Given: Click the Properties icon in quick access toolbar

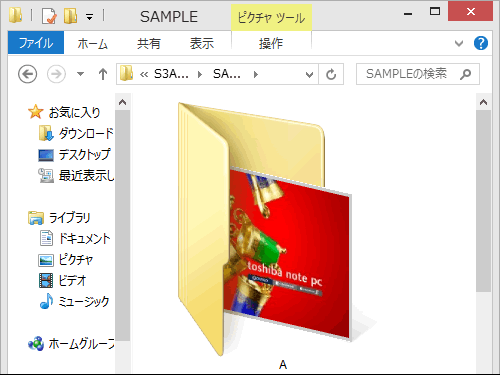Looking at the screenshot, I should (49, 16).
